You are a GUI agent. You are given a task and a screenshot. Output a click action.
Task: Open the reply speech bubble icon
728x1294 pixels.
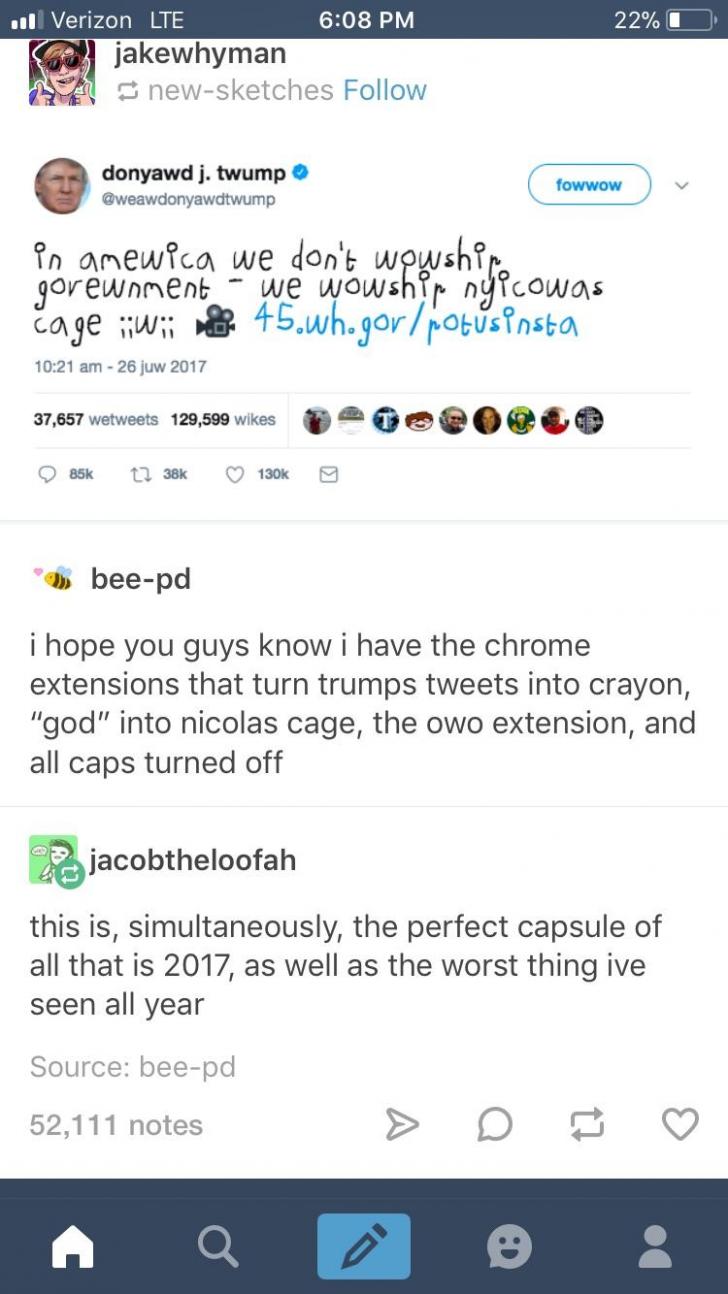coord(494,1125)
